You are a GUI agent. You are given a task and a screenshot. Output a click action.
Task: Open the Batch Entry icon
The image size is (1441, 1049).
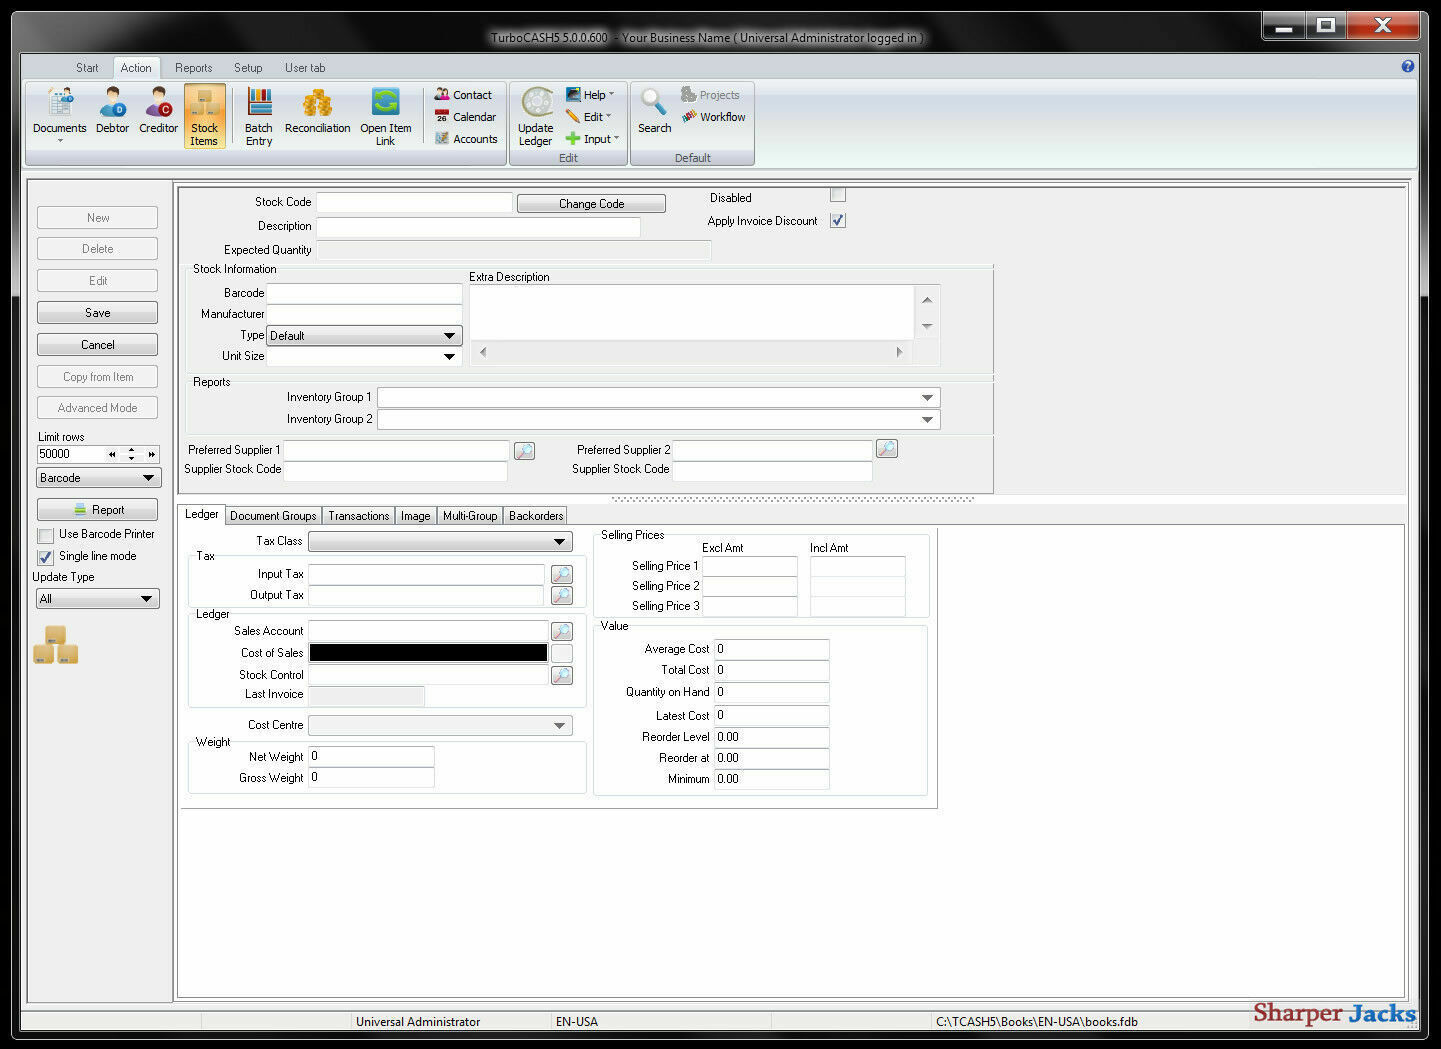259,116
